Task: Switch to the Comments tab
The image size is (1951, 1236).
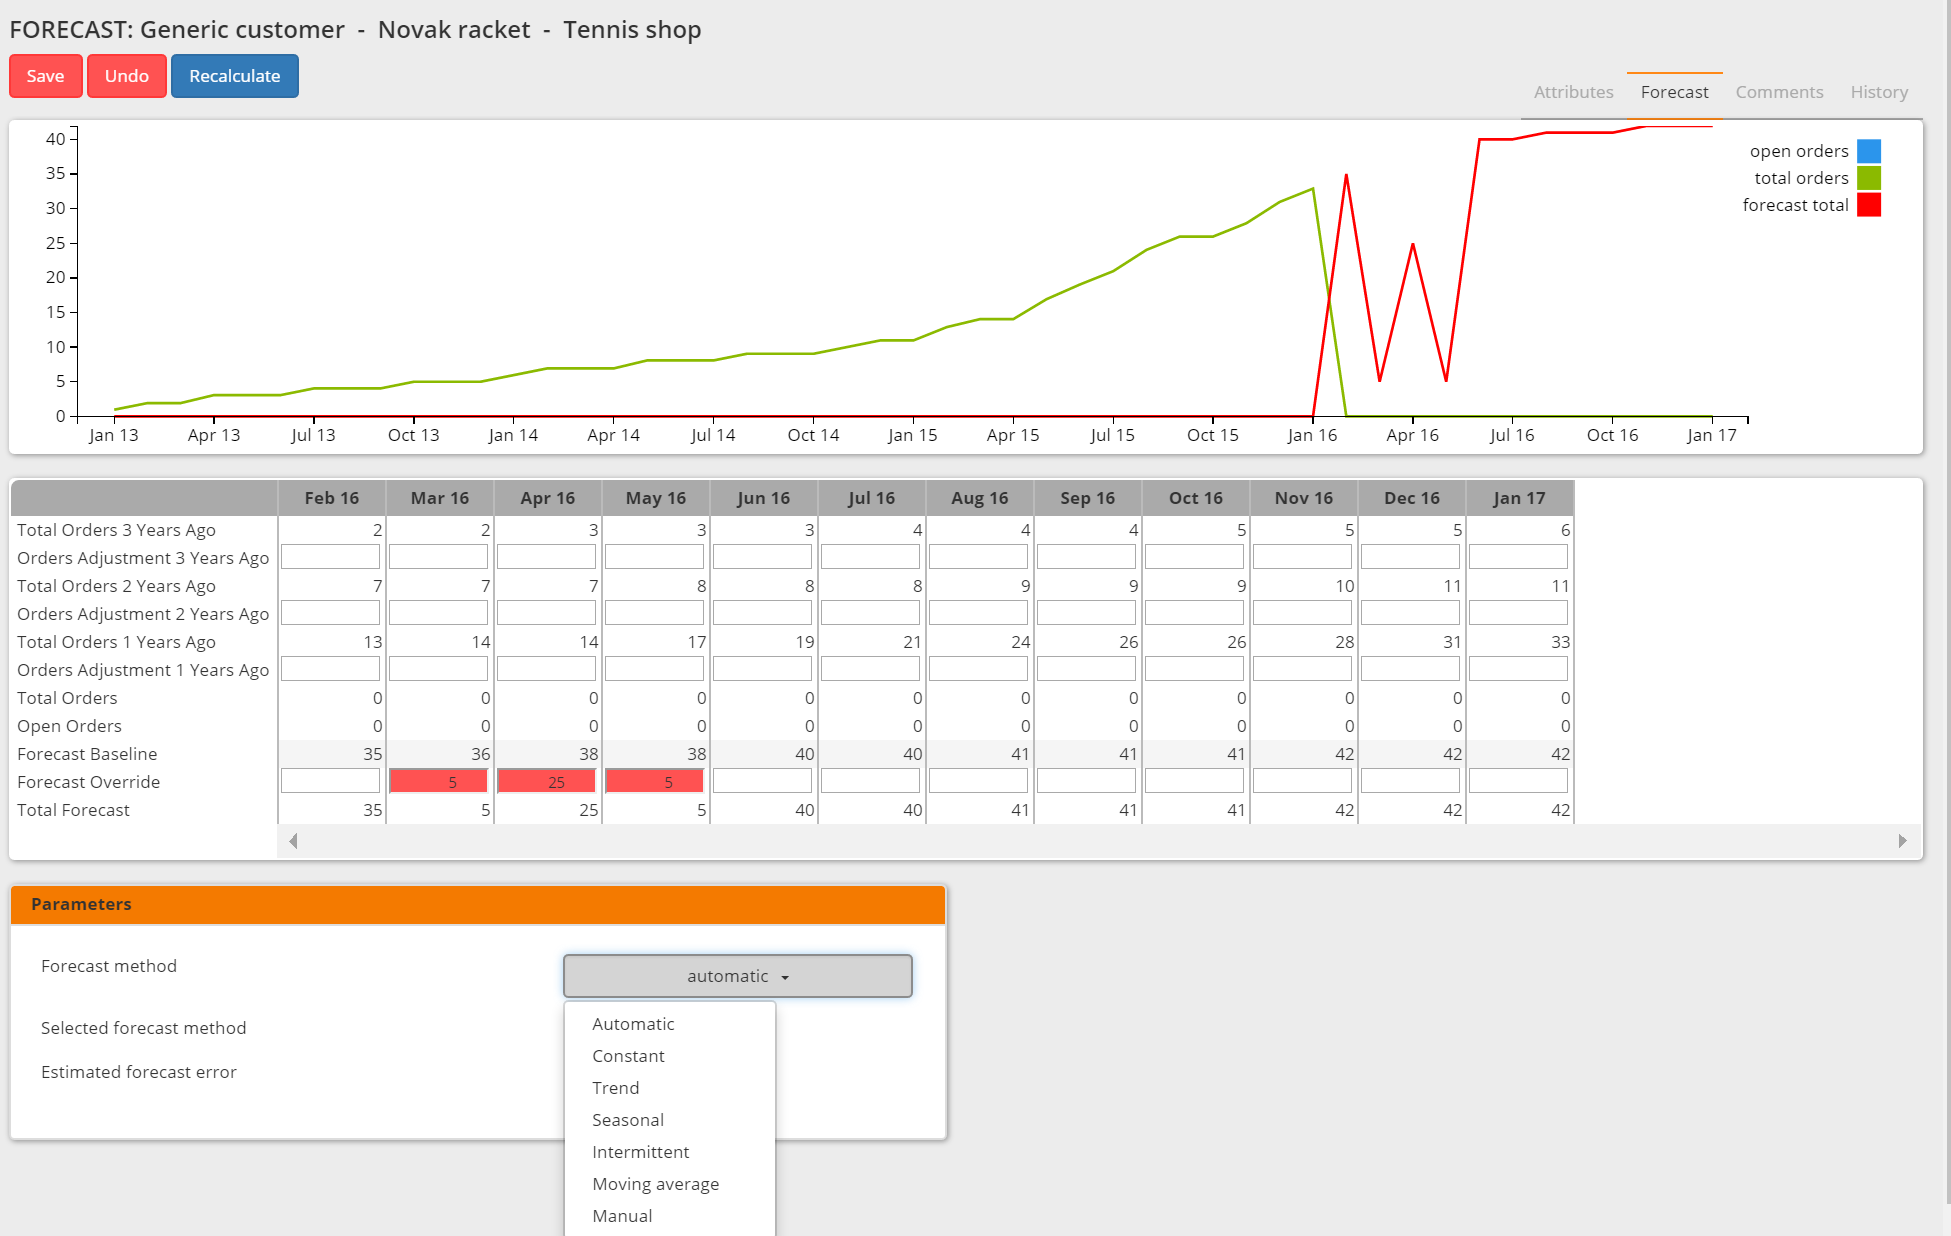Action: click(1778, 91)
